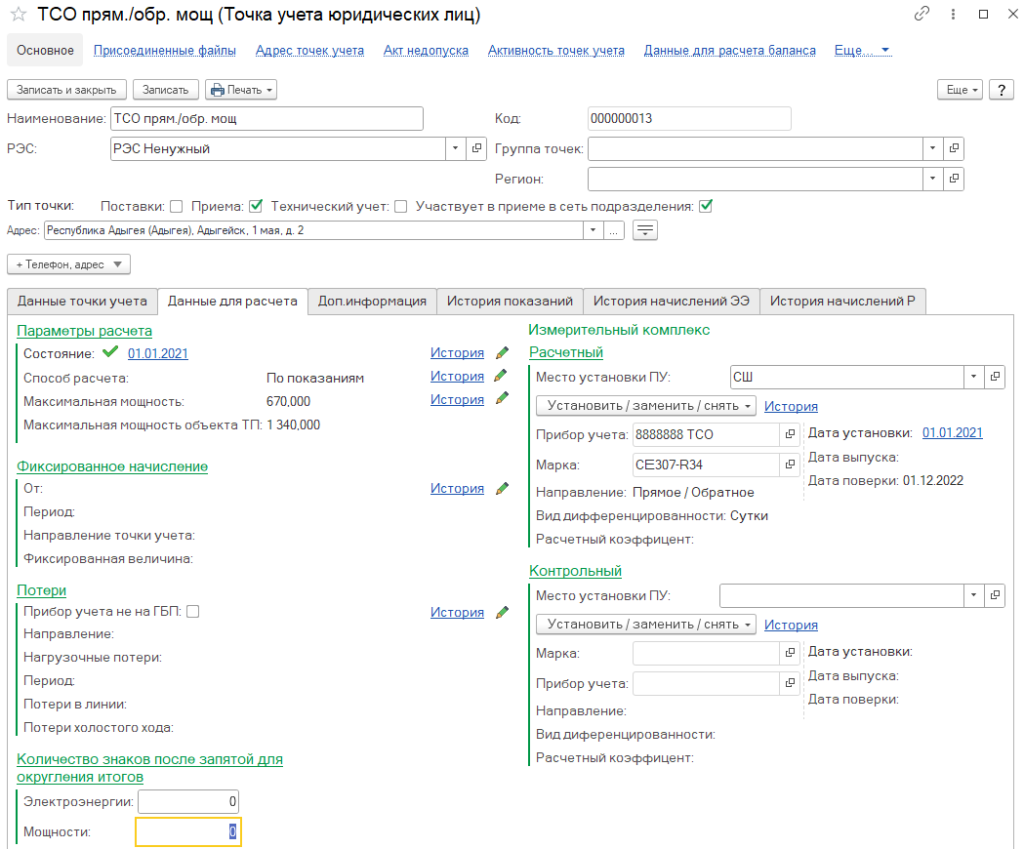Enable the Поставки checkbox
This screenshot has height=849, width=1024.
point(176,207)
